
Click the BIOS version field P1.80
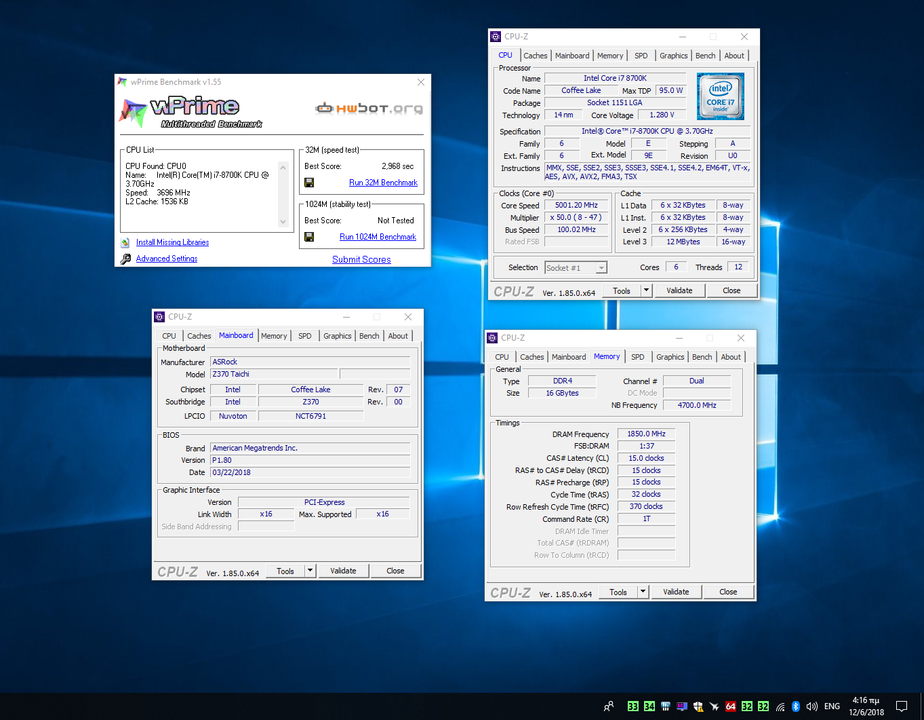[310, 460]
